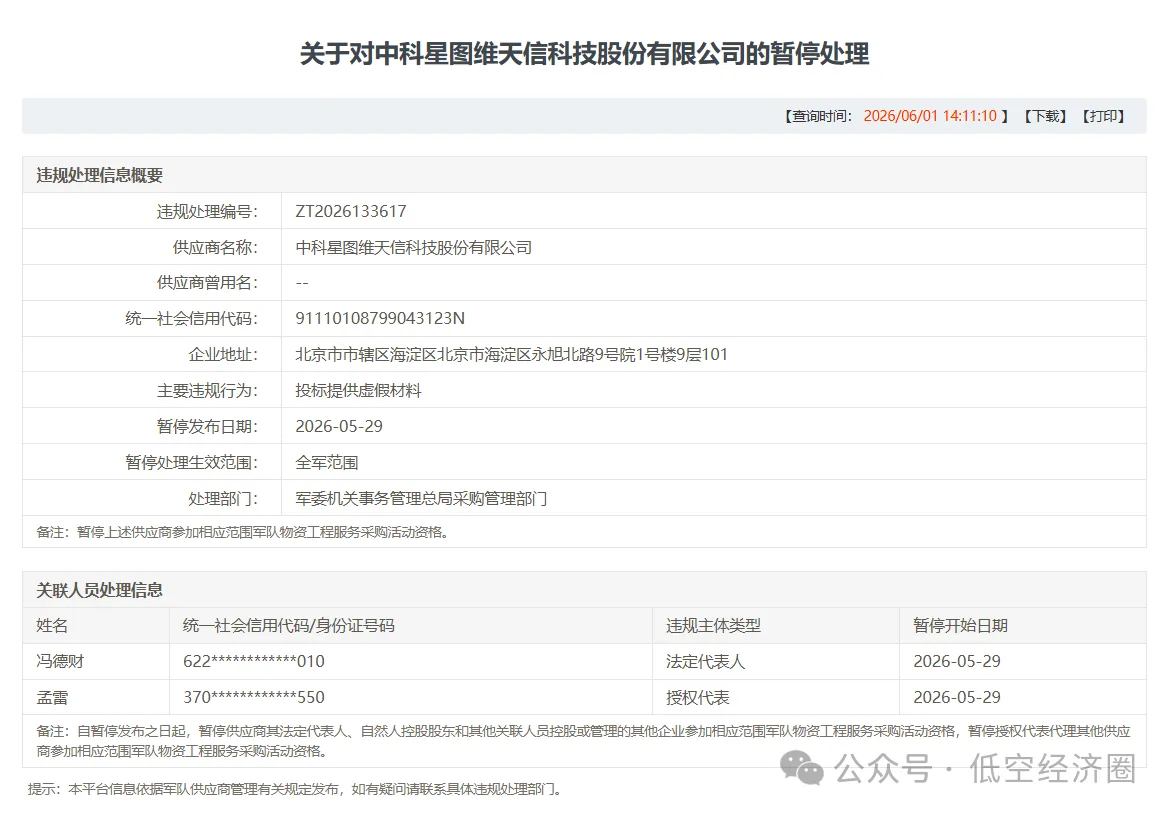Select start date in 冯德财 row
Image resolution: width=1174 pixels, height=815 pixels.
coord(957,661)
